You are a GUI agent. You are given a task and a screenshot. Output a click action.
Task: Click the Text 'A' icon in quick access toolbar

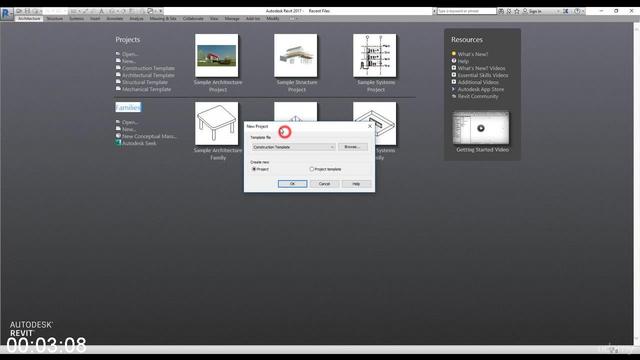102,11
